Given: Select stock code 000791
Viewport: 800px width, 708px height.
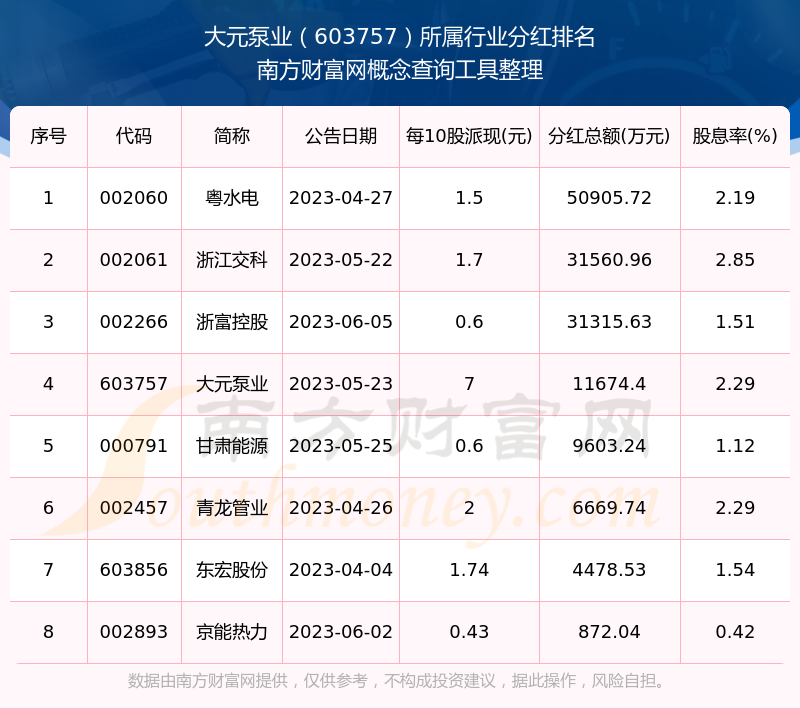Looking at the screenshot, I should pos(134,446).
